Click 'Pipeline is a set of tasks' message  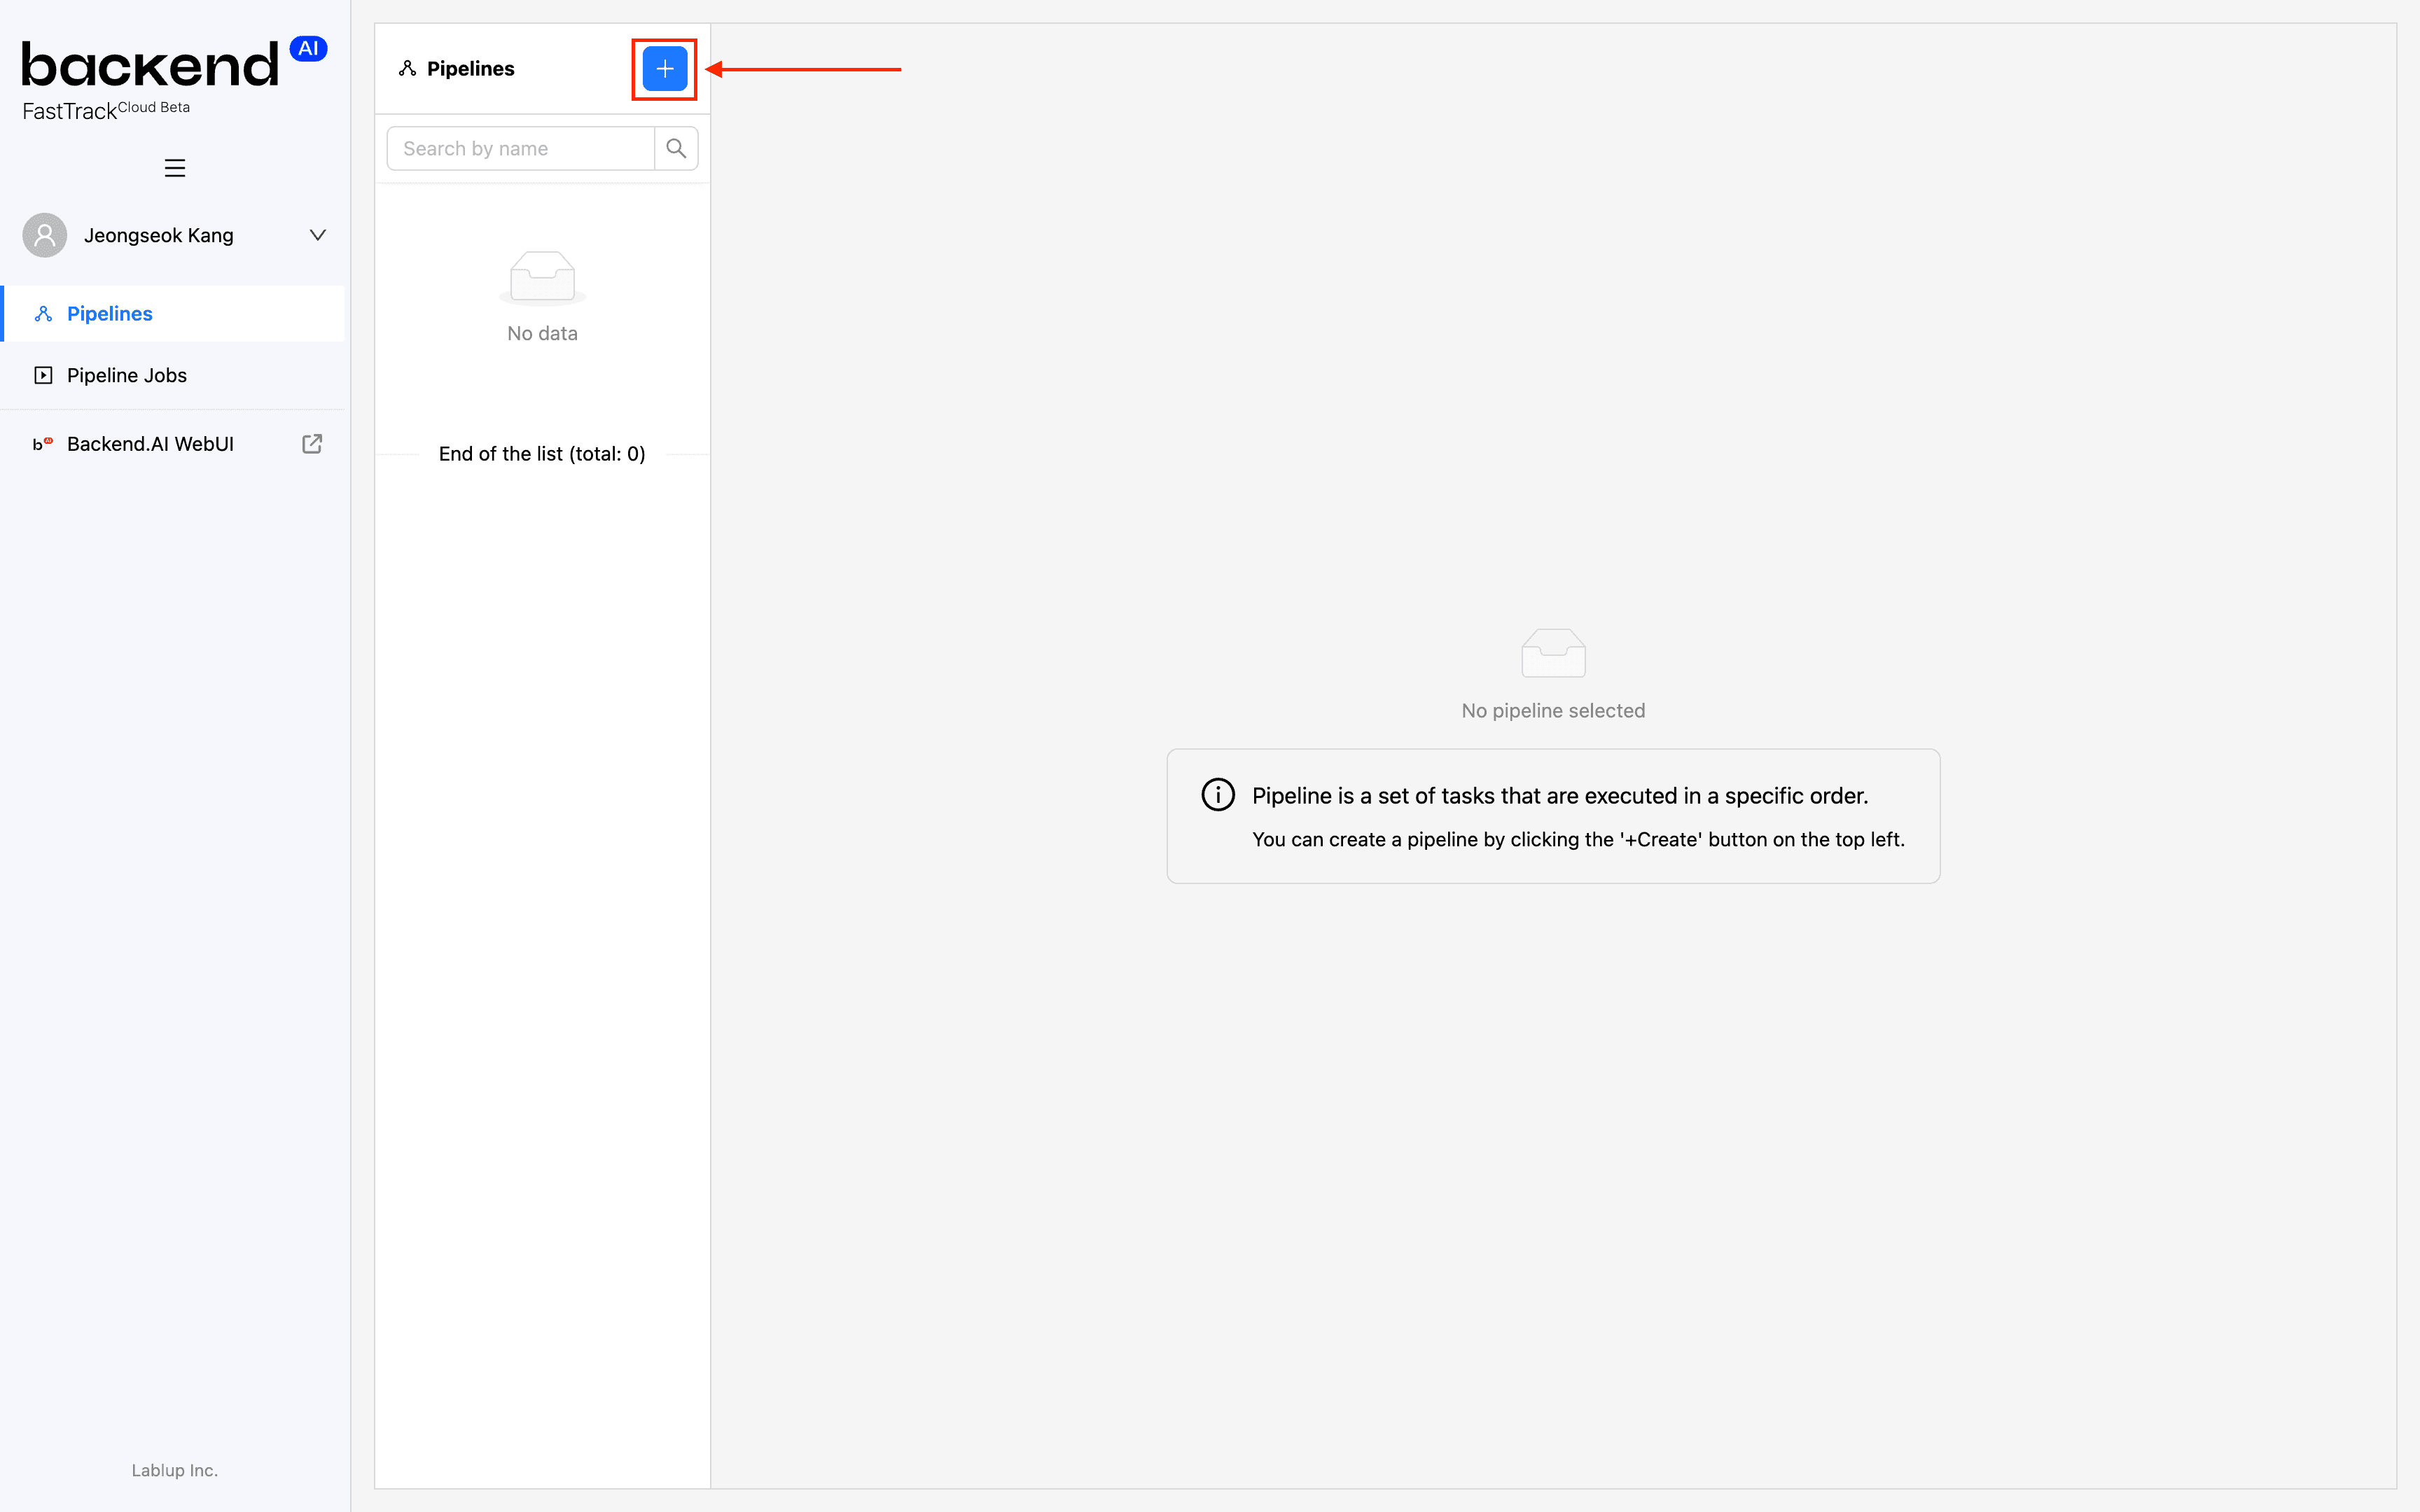(1560, 796)
